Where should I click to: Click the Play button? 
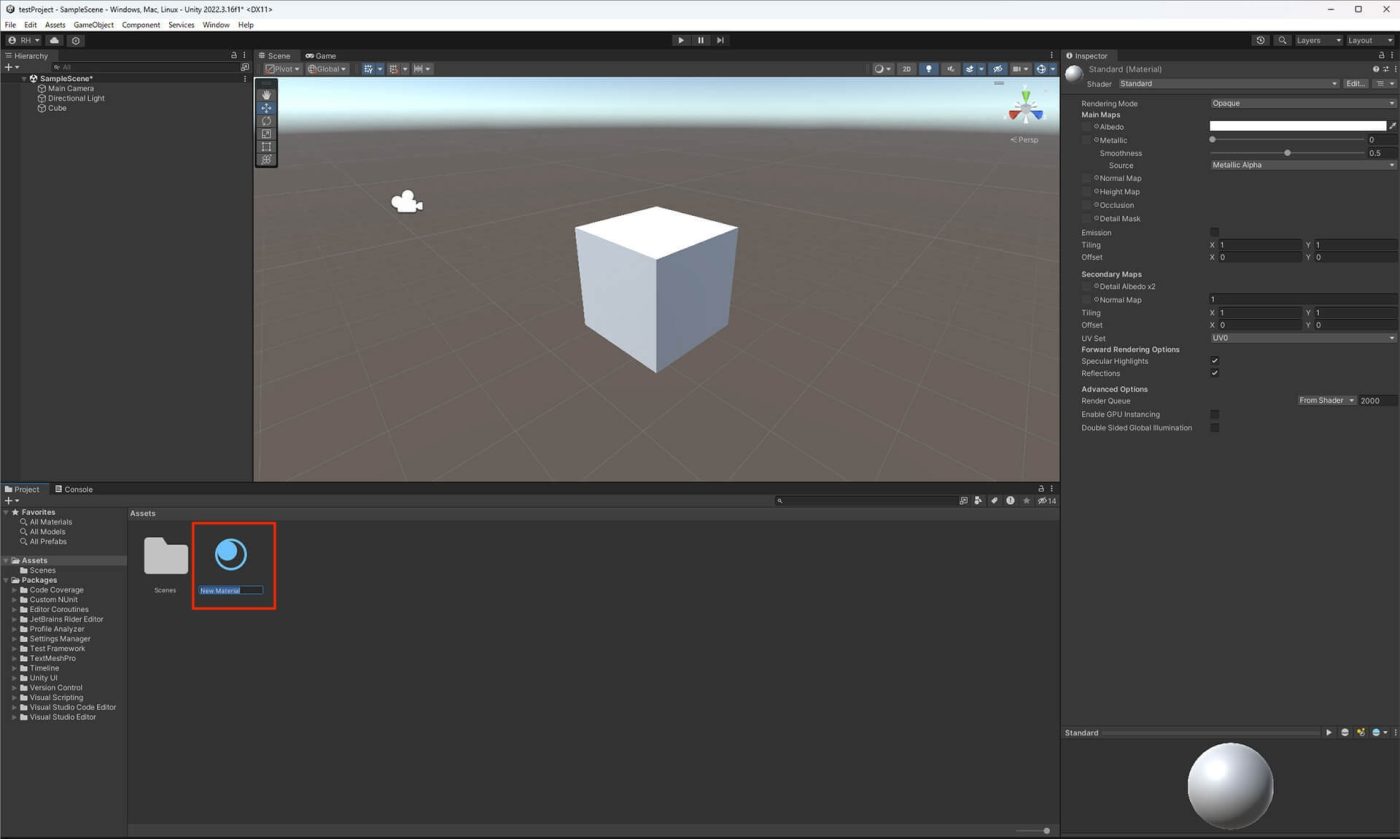(x=680, y=40)
